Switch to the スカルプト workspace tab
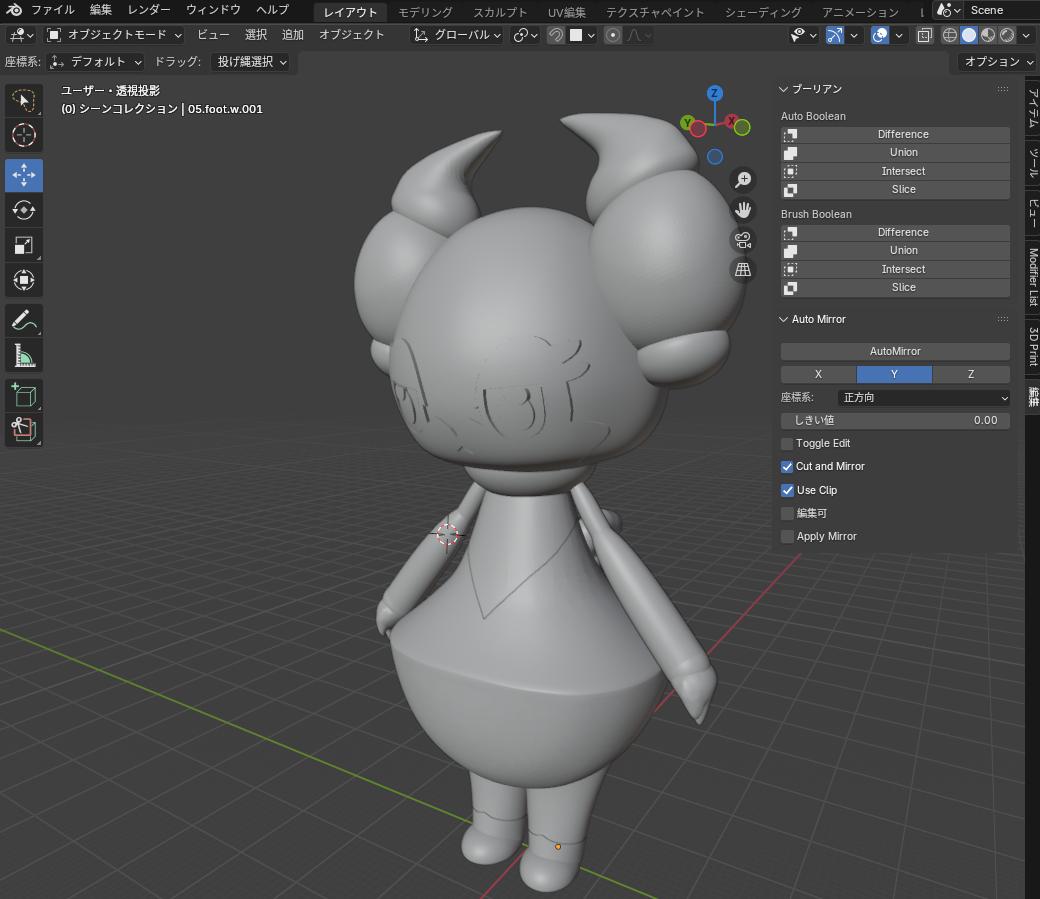Image resolution: width=1040 pixels, height=899 pixels. pyautogui.click(x=500, y=12)
